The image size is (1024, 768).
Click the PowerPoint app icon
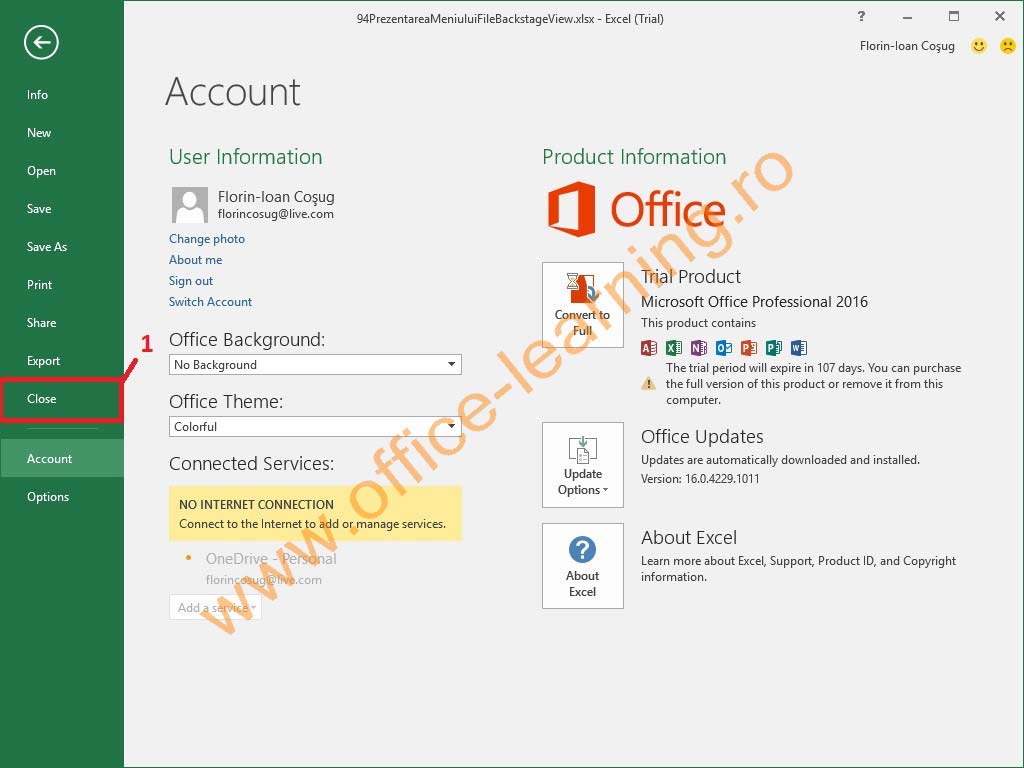point(748,347)
